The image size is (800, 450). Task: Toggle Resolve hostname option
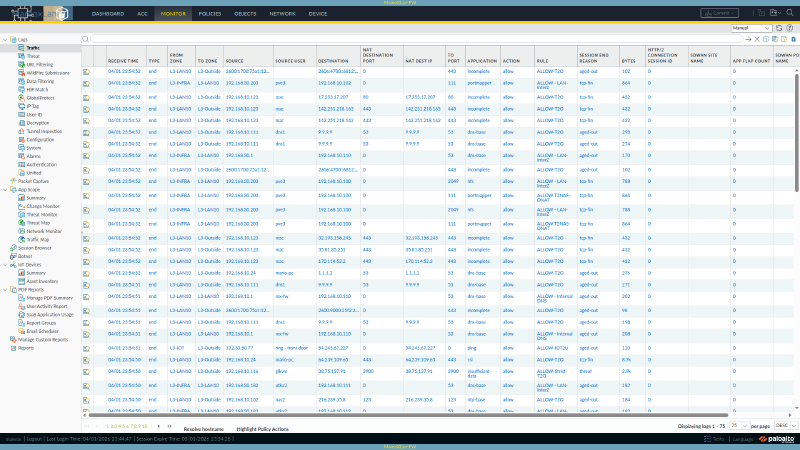click(x=204, y=429)
